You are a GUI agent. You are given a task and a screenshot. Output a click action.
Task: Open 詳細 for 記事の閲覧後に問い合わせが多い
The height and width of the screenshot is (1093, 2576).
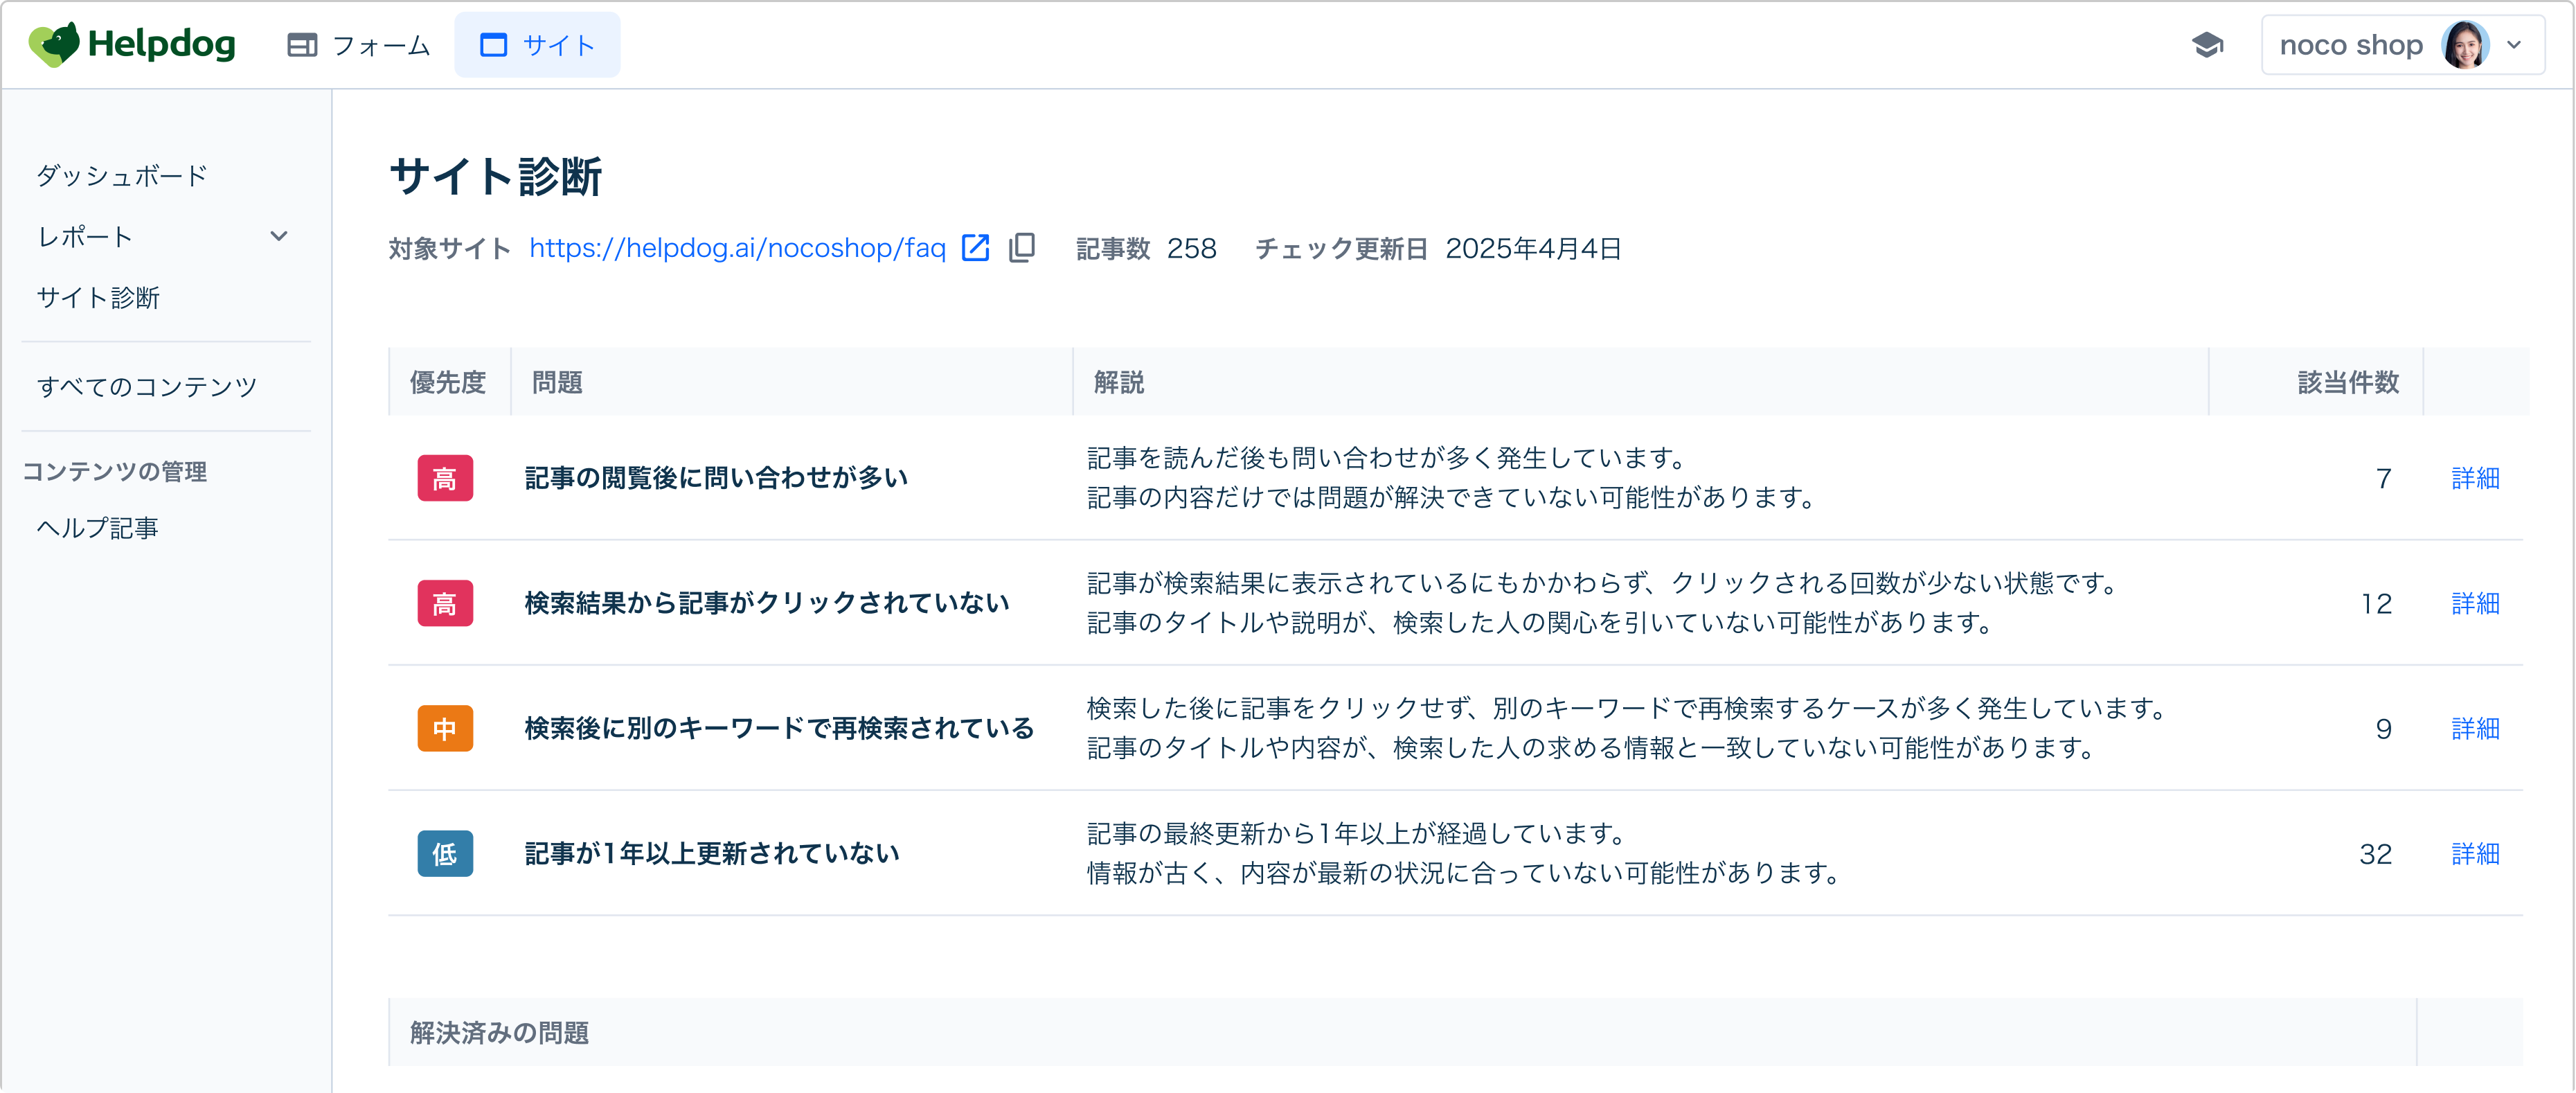coord(2475,478)
